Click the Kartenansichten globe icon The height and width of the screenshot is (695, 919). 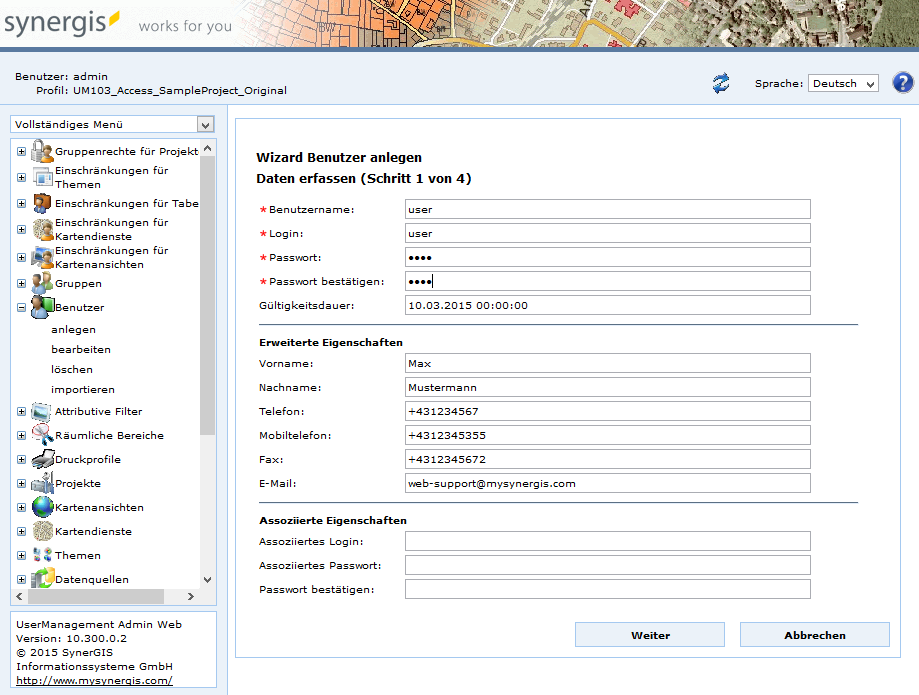(42, 507)
